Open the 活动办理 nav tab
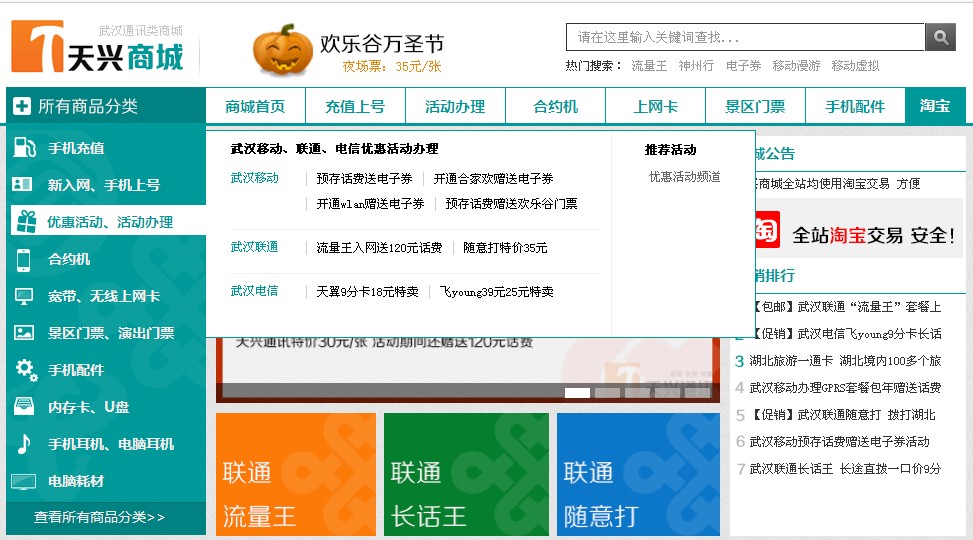The width and height of the screenshot is (973, 540). point(455,106)
